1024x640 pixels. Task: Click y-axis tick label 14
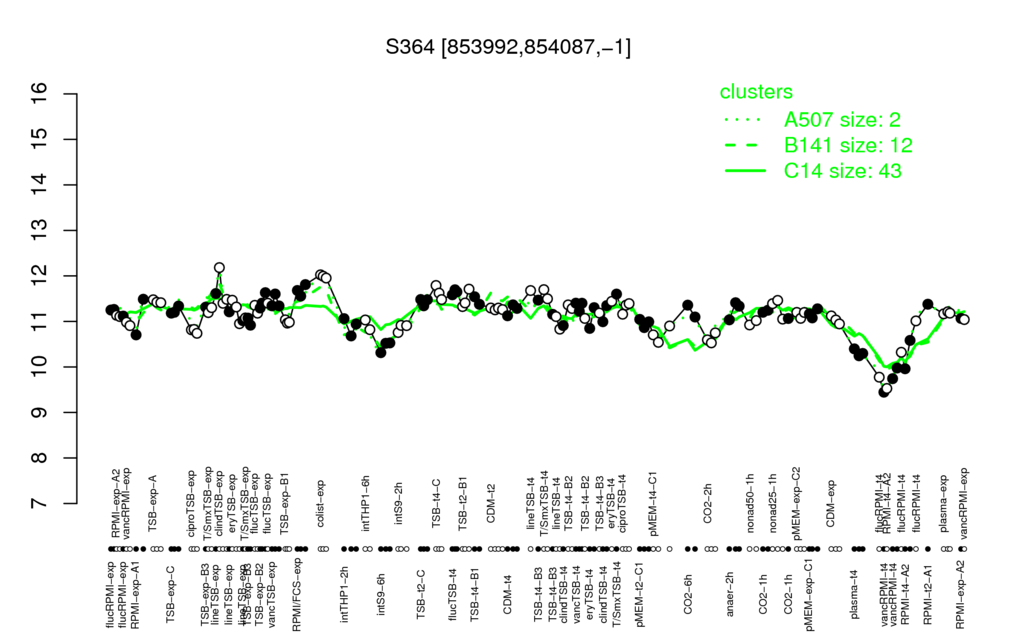[40, 185]
